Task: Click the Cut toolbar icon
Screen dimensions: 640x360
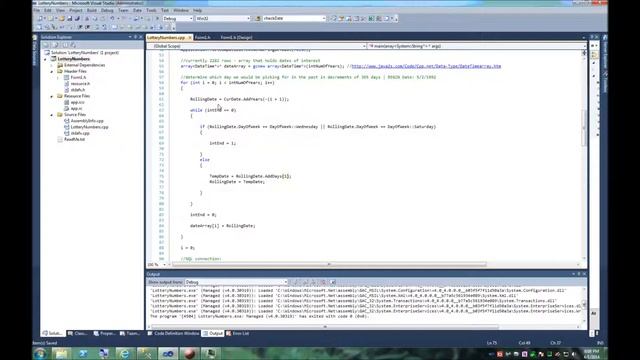Action: coord(87,18)
